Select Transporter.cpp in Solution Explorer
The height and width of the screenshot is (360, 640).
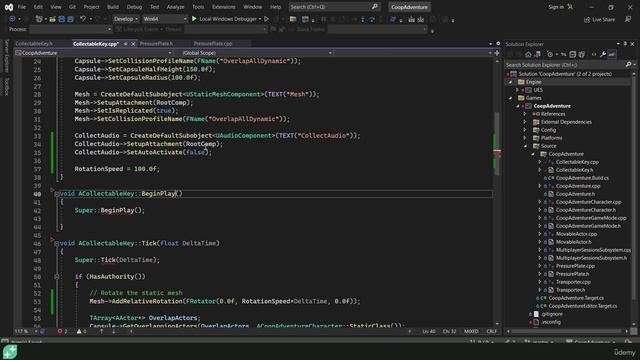tap(573, 282)
